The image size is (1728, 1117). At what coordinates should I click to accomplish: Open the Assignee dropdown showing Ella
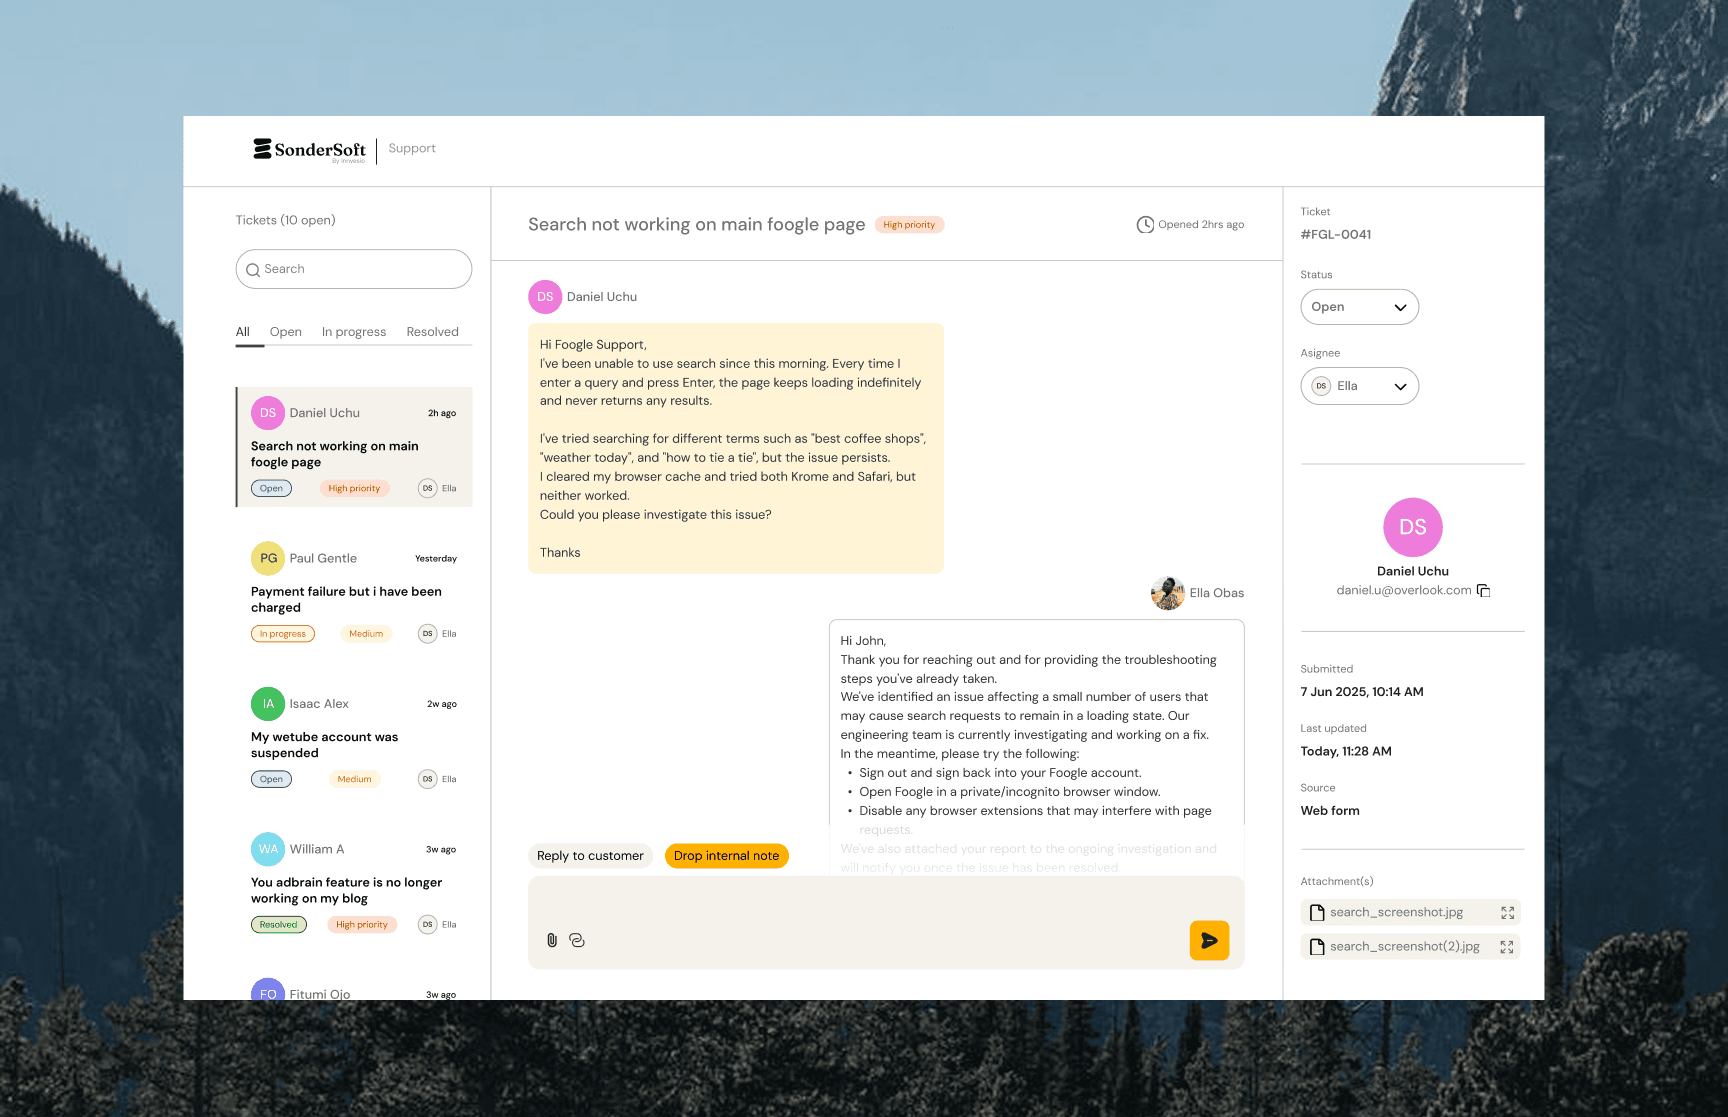(1359, 386)
